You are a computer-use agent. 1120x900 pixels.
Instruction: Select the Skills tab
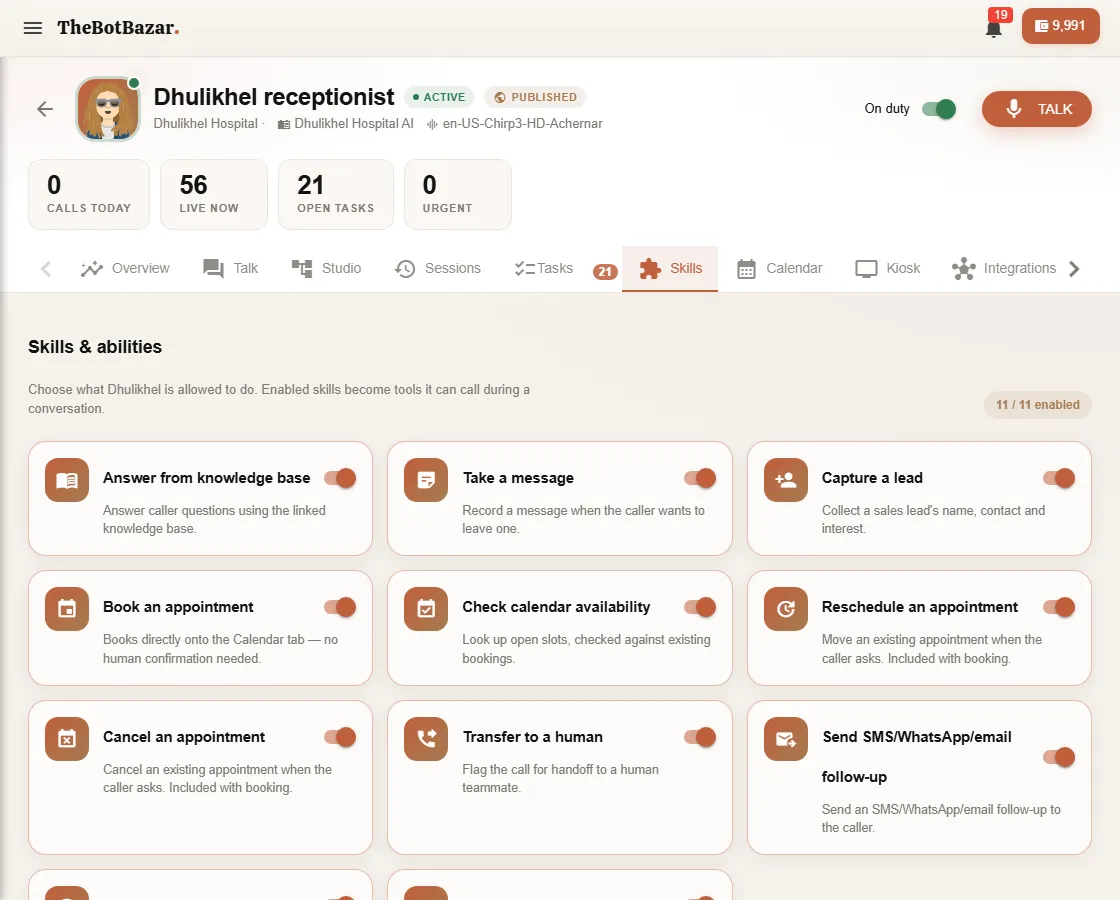point(670,269)
